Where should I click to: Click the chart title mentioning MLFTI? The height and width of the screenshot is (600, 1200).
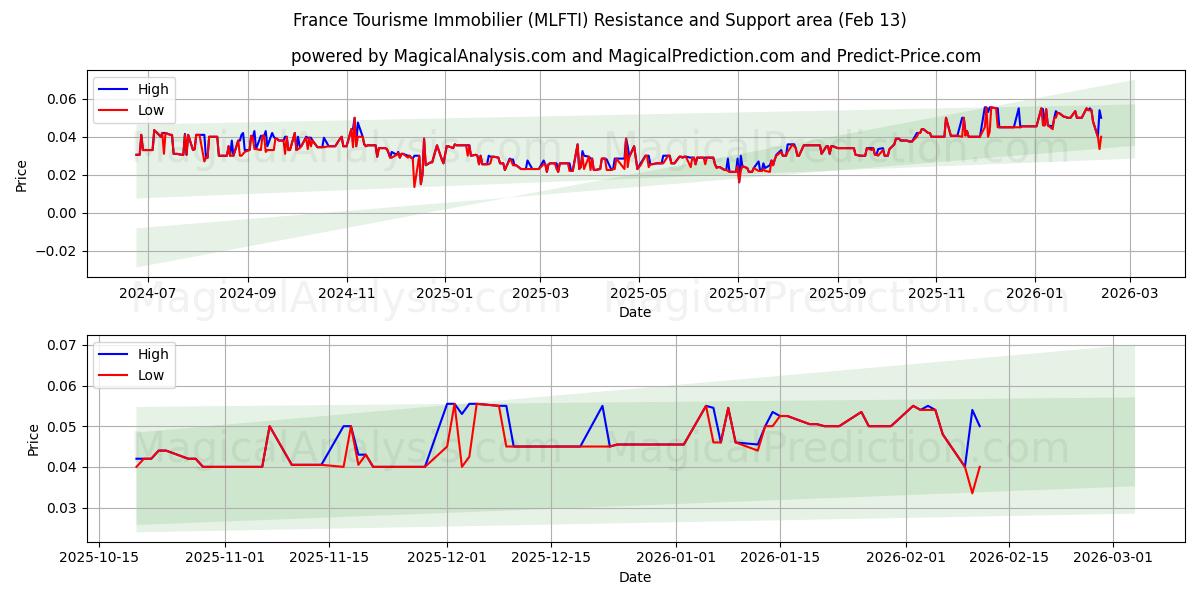(x=600, y=20)
